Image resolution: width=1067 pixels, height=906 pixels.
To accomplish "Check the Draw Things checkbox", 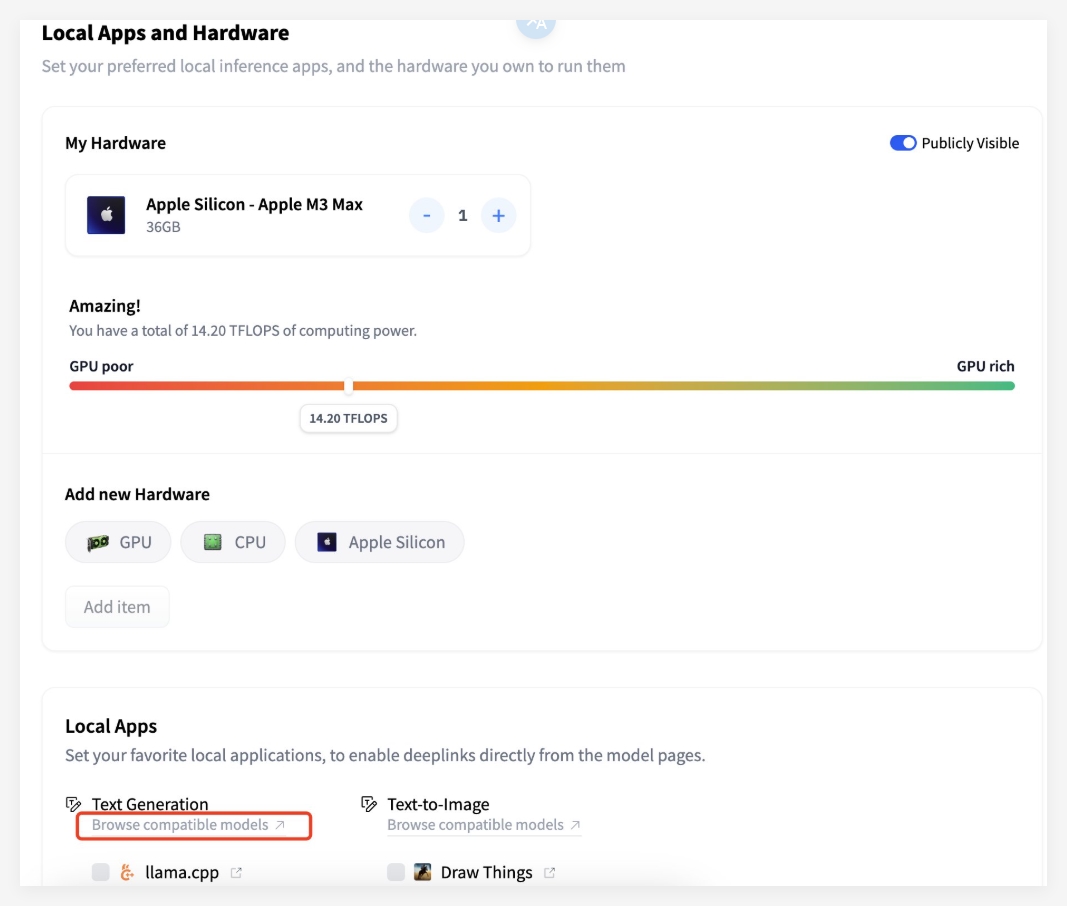I will pyautogui.click(x=396, y=872).
